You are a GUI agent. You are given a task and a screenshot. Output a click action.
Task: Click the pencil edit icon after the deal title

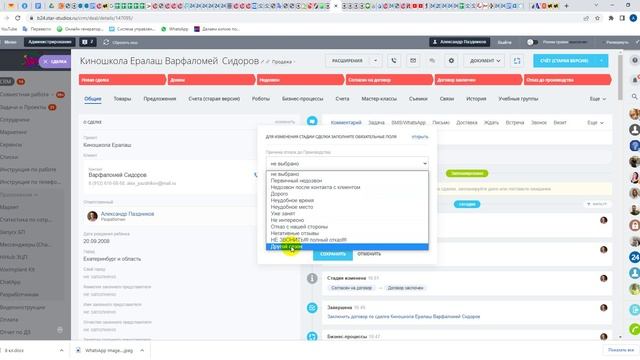263,62
